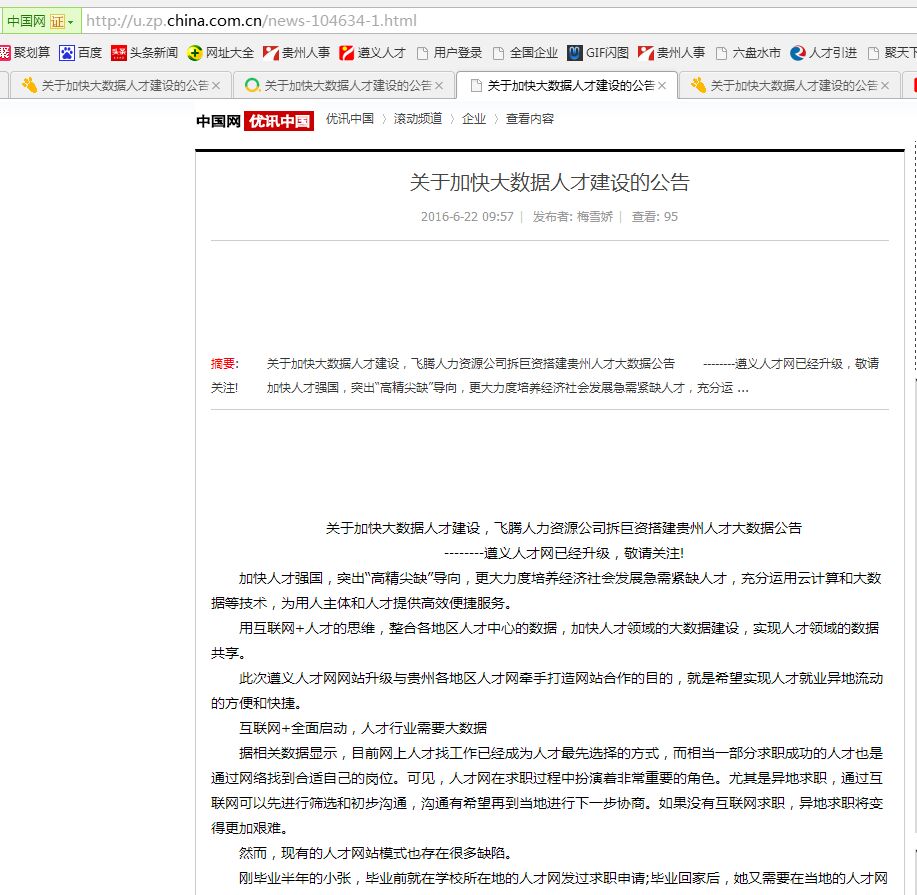Click the 优讯中国 breadcrumb link

click(x=349, y=119)
